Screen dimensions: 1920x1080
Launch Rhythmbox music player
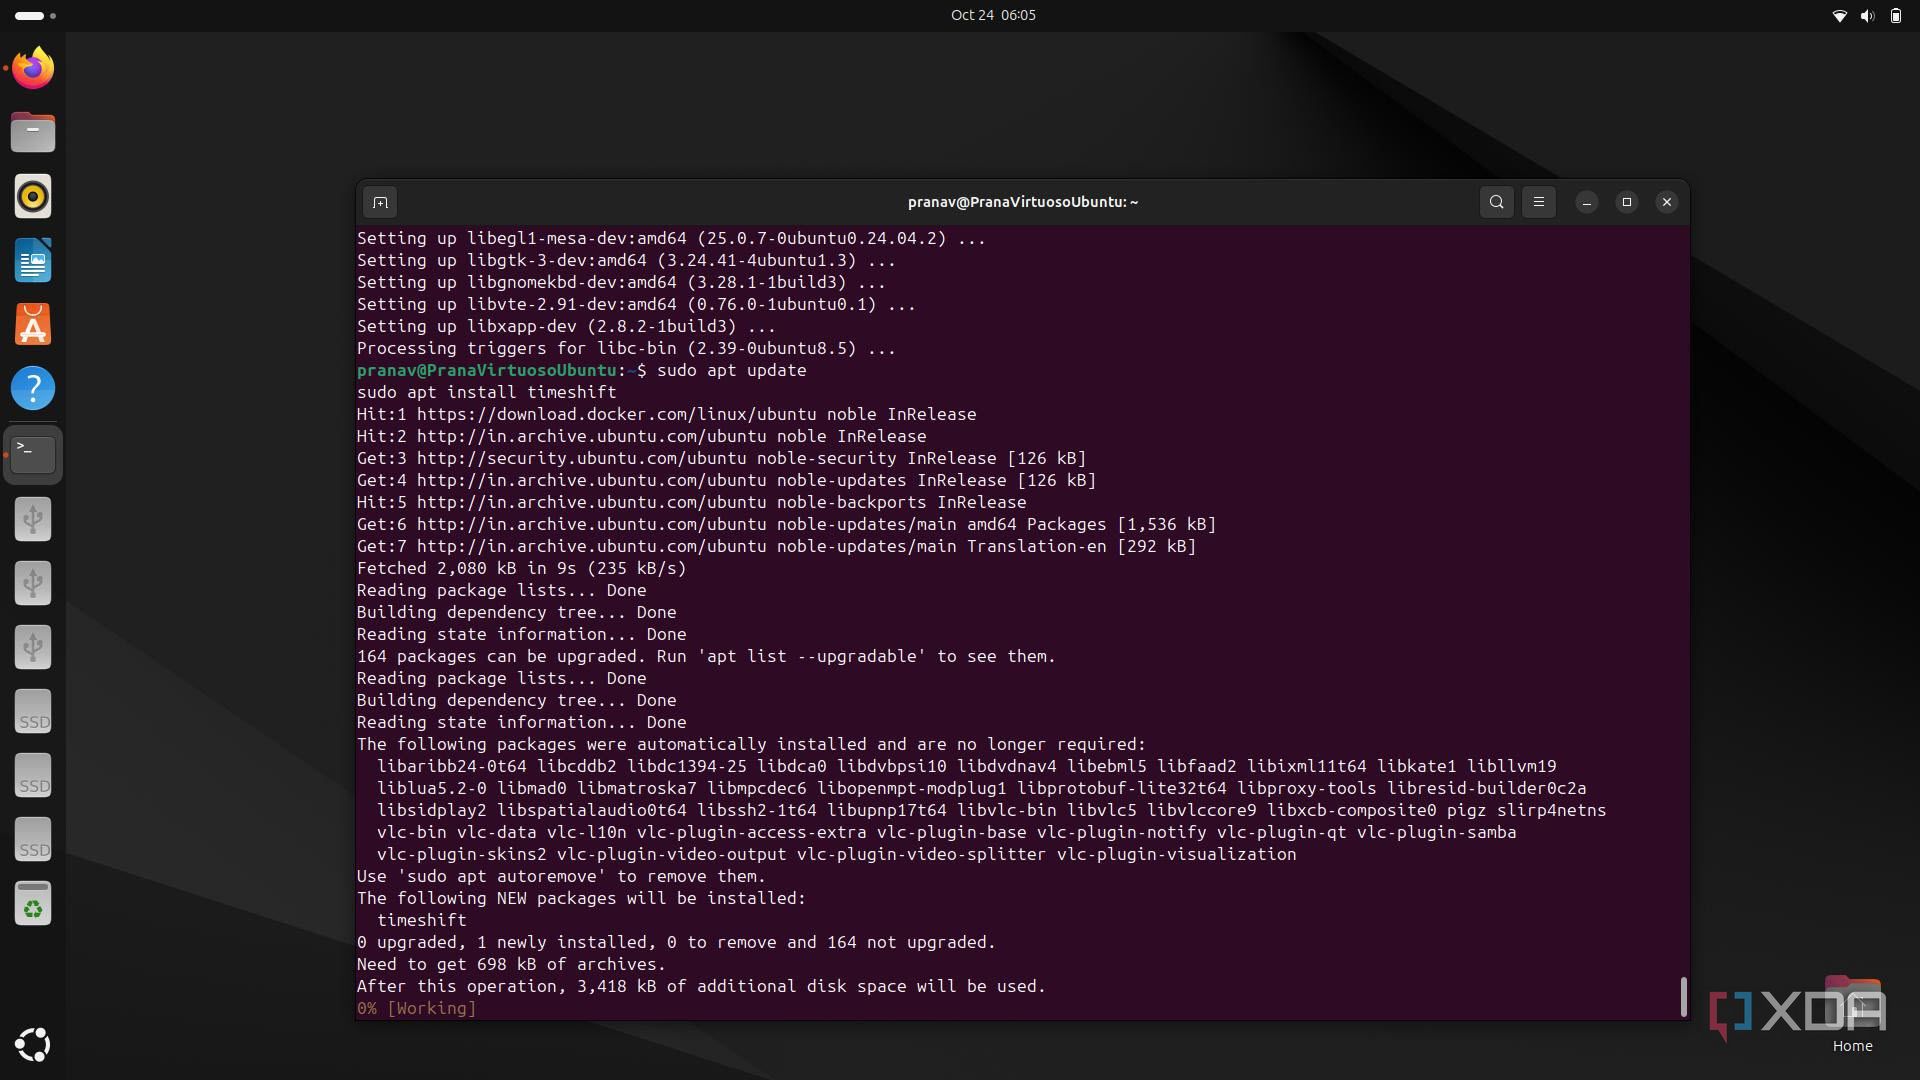(x=33, y=196)
